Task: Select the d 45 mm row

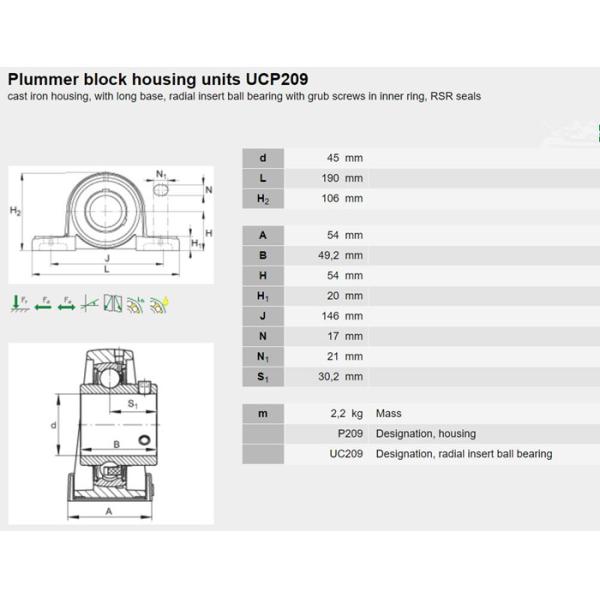Action: (418, 158)
